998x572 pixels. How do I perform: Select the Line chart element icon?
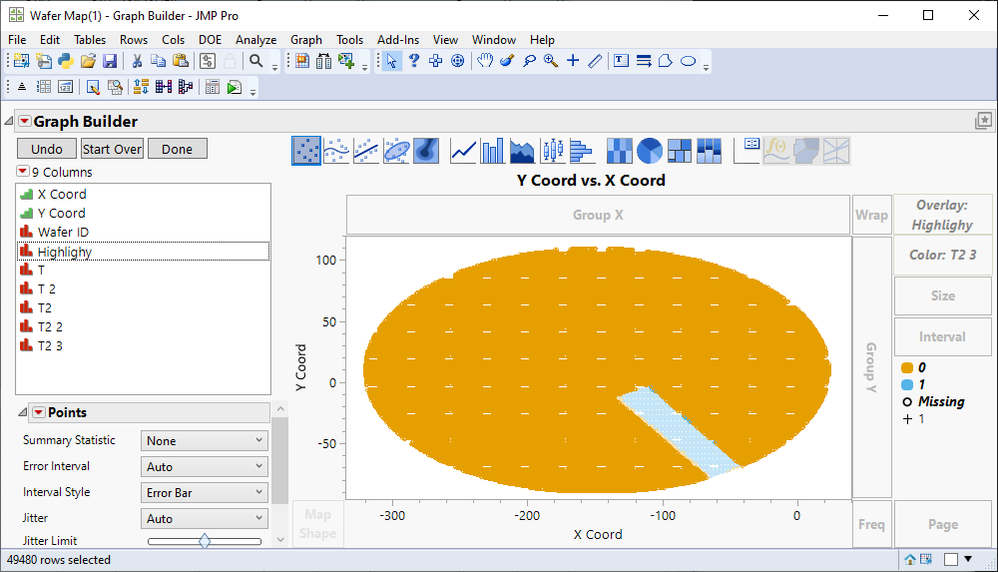(x=463, y=151)
